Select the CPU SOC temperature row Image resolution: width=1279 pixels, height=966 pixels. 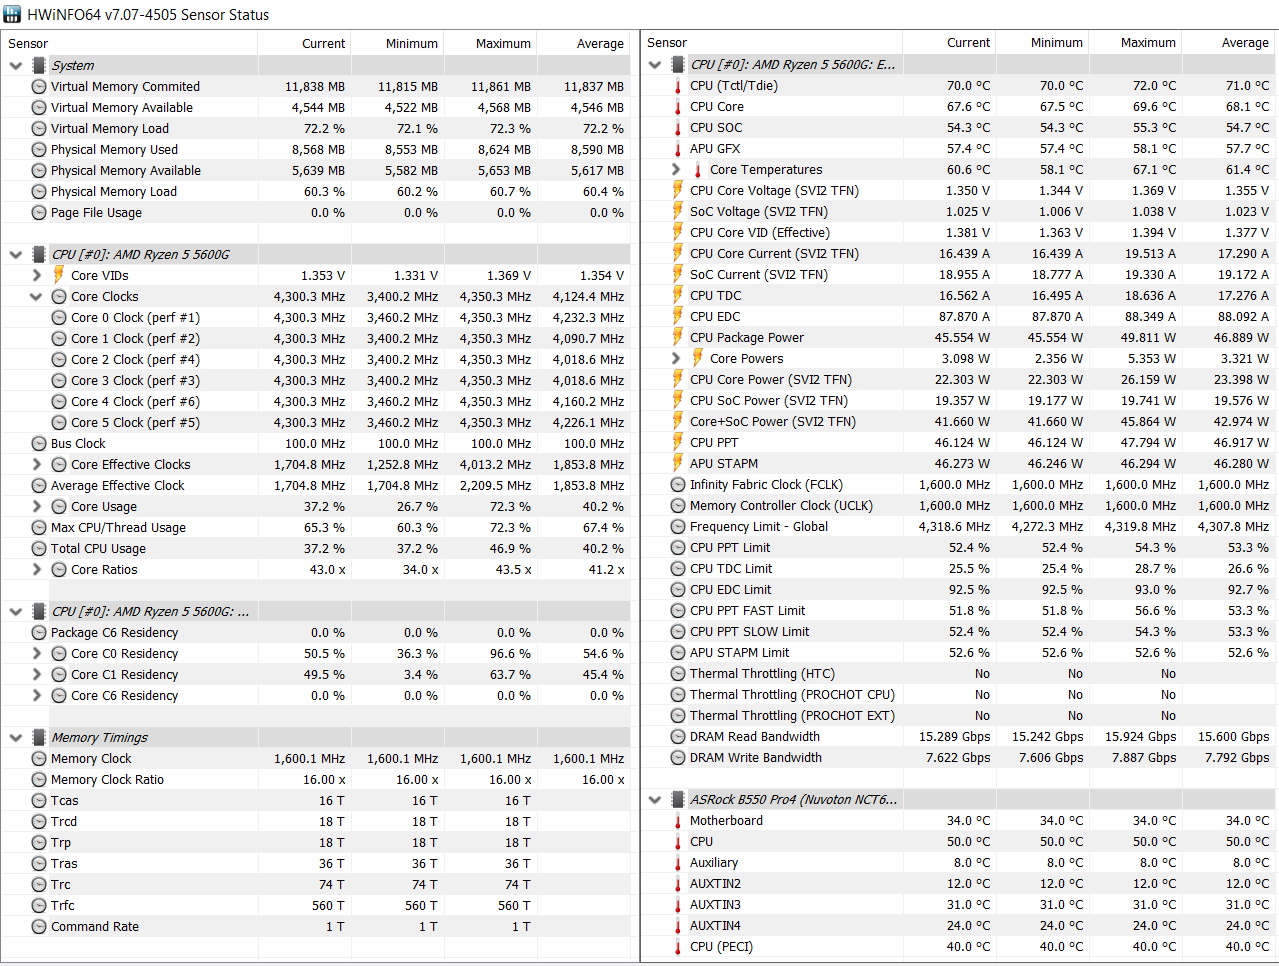(x=959, y=127)
